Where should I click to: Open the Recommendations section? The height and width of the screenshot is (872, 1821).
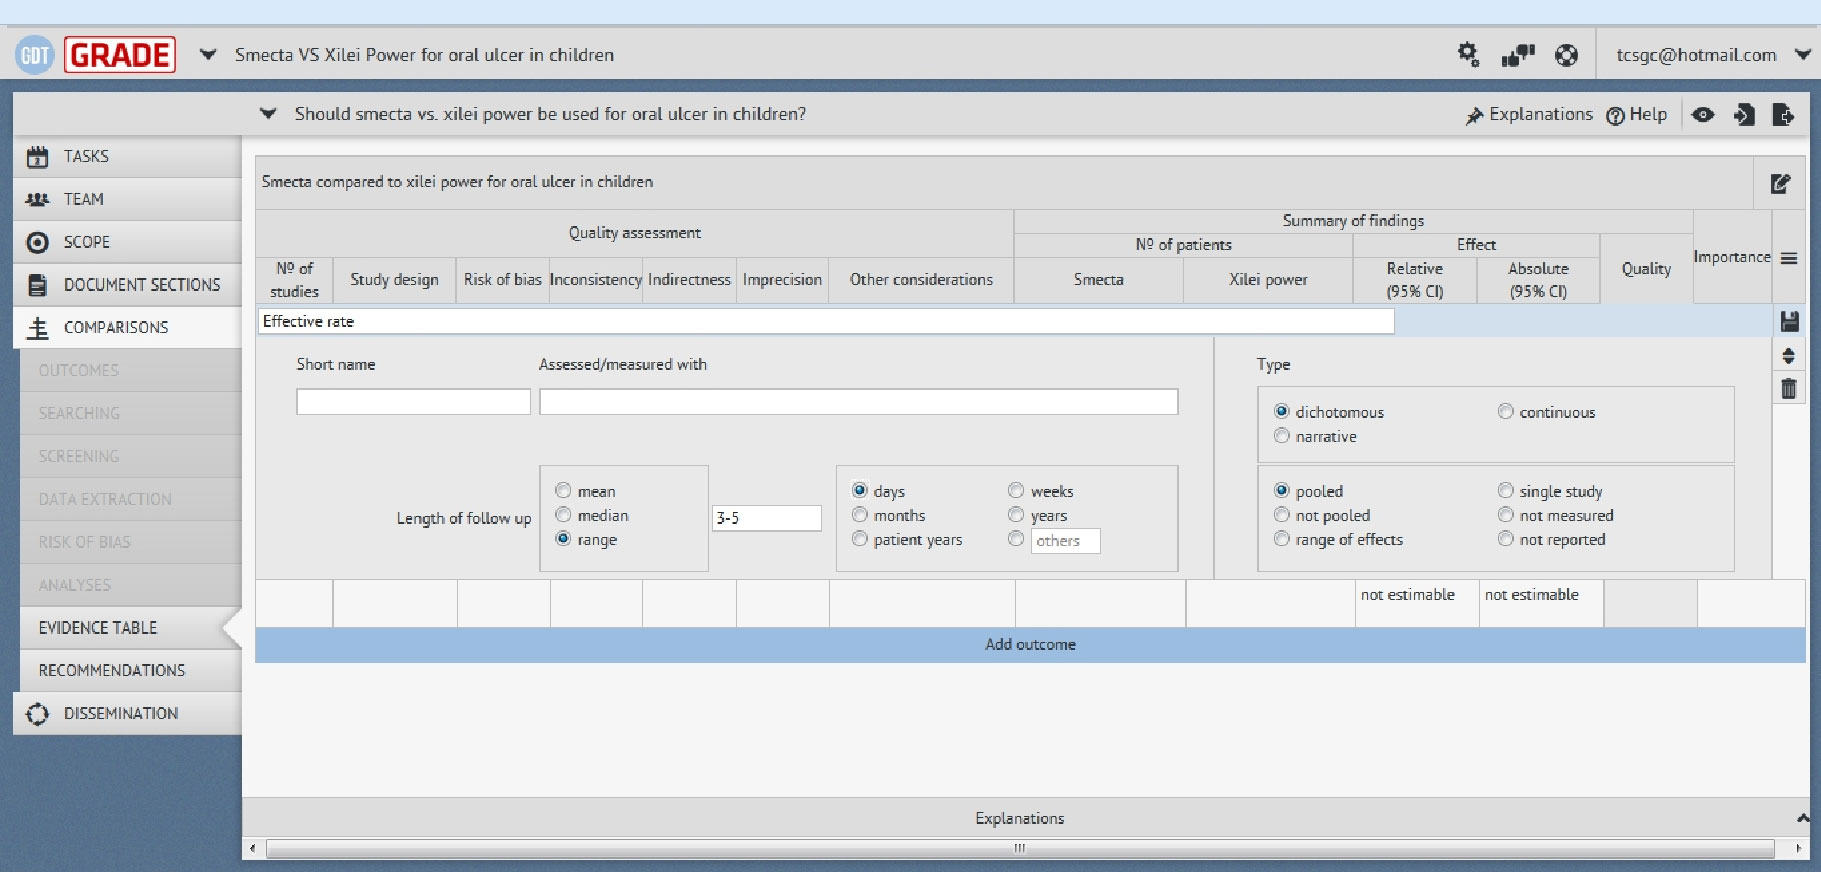[130, 671]
